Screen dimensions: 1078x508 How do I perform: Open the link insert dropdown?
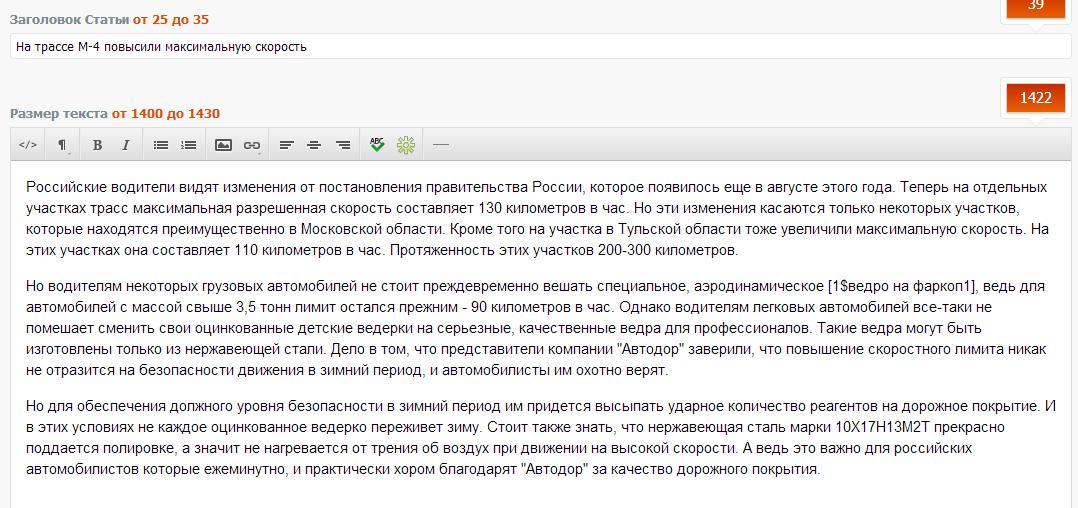(252, 145)
